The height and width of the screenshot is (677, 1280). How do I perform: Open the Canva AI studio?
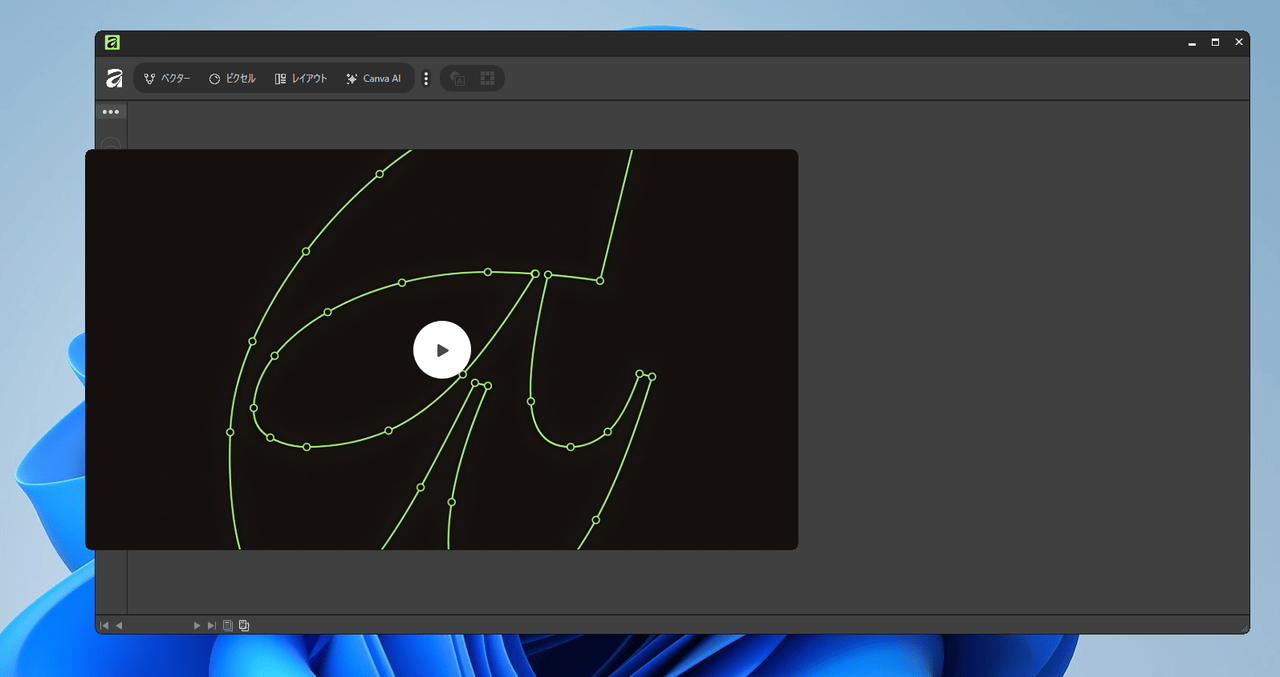pyautogui.click(x=373, y=79)
